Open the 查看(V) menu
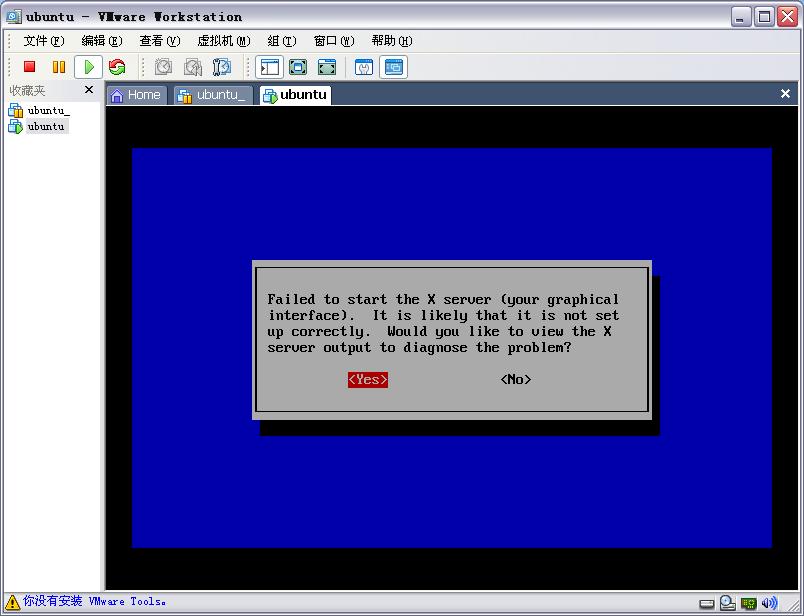The height and width of the screenshot is (616, 804). [x=159, y=41]
